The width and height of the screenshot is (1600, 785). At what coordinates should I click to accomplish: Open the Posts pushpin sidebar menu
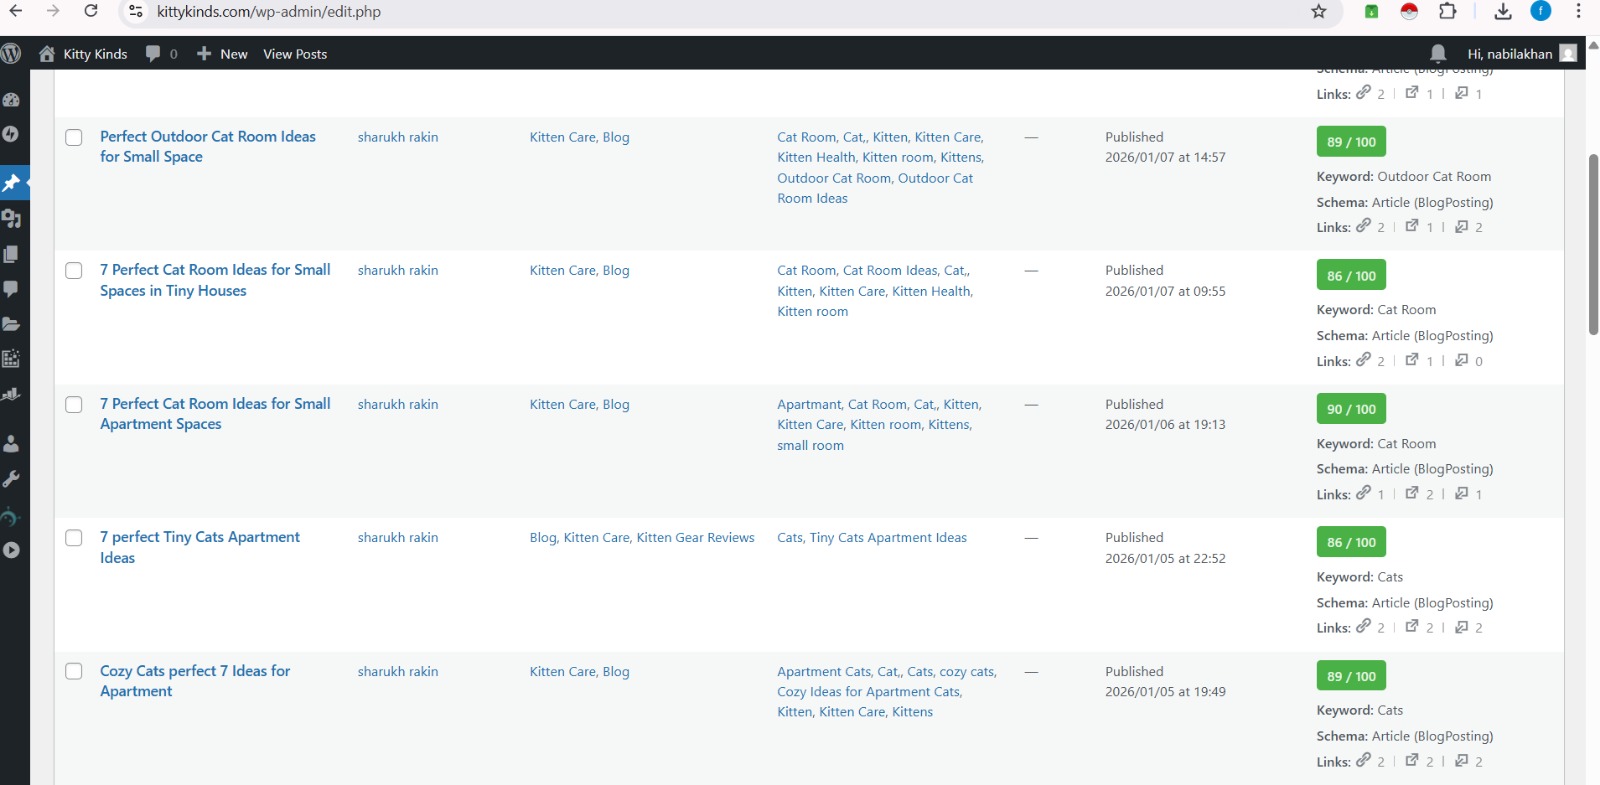coord(12,183)
